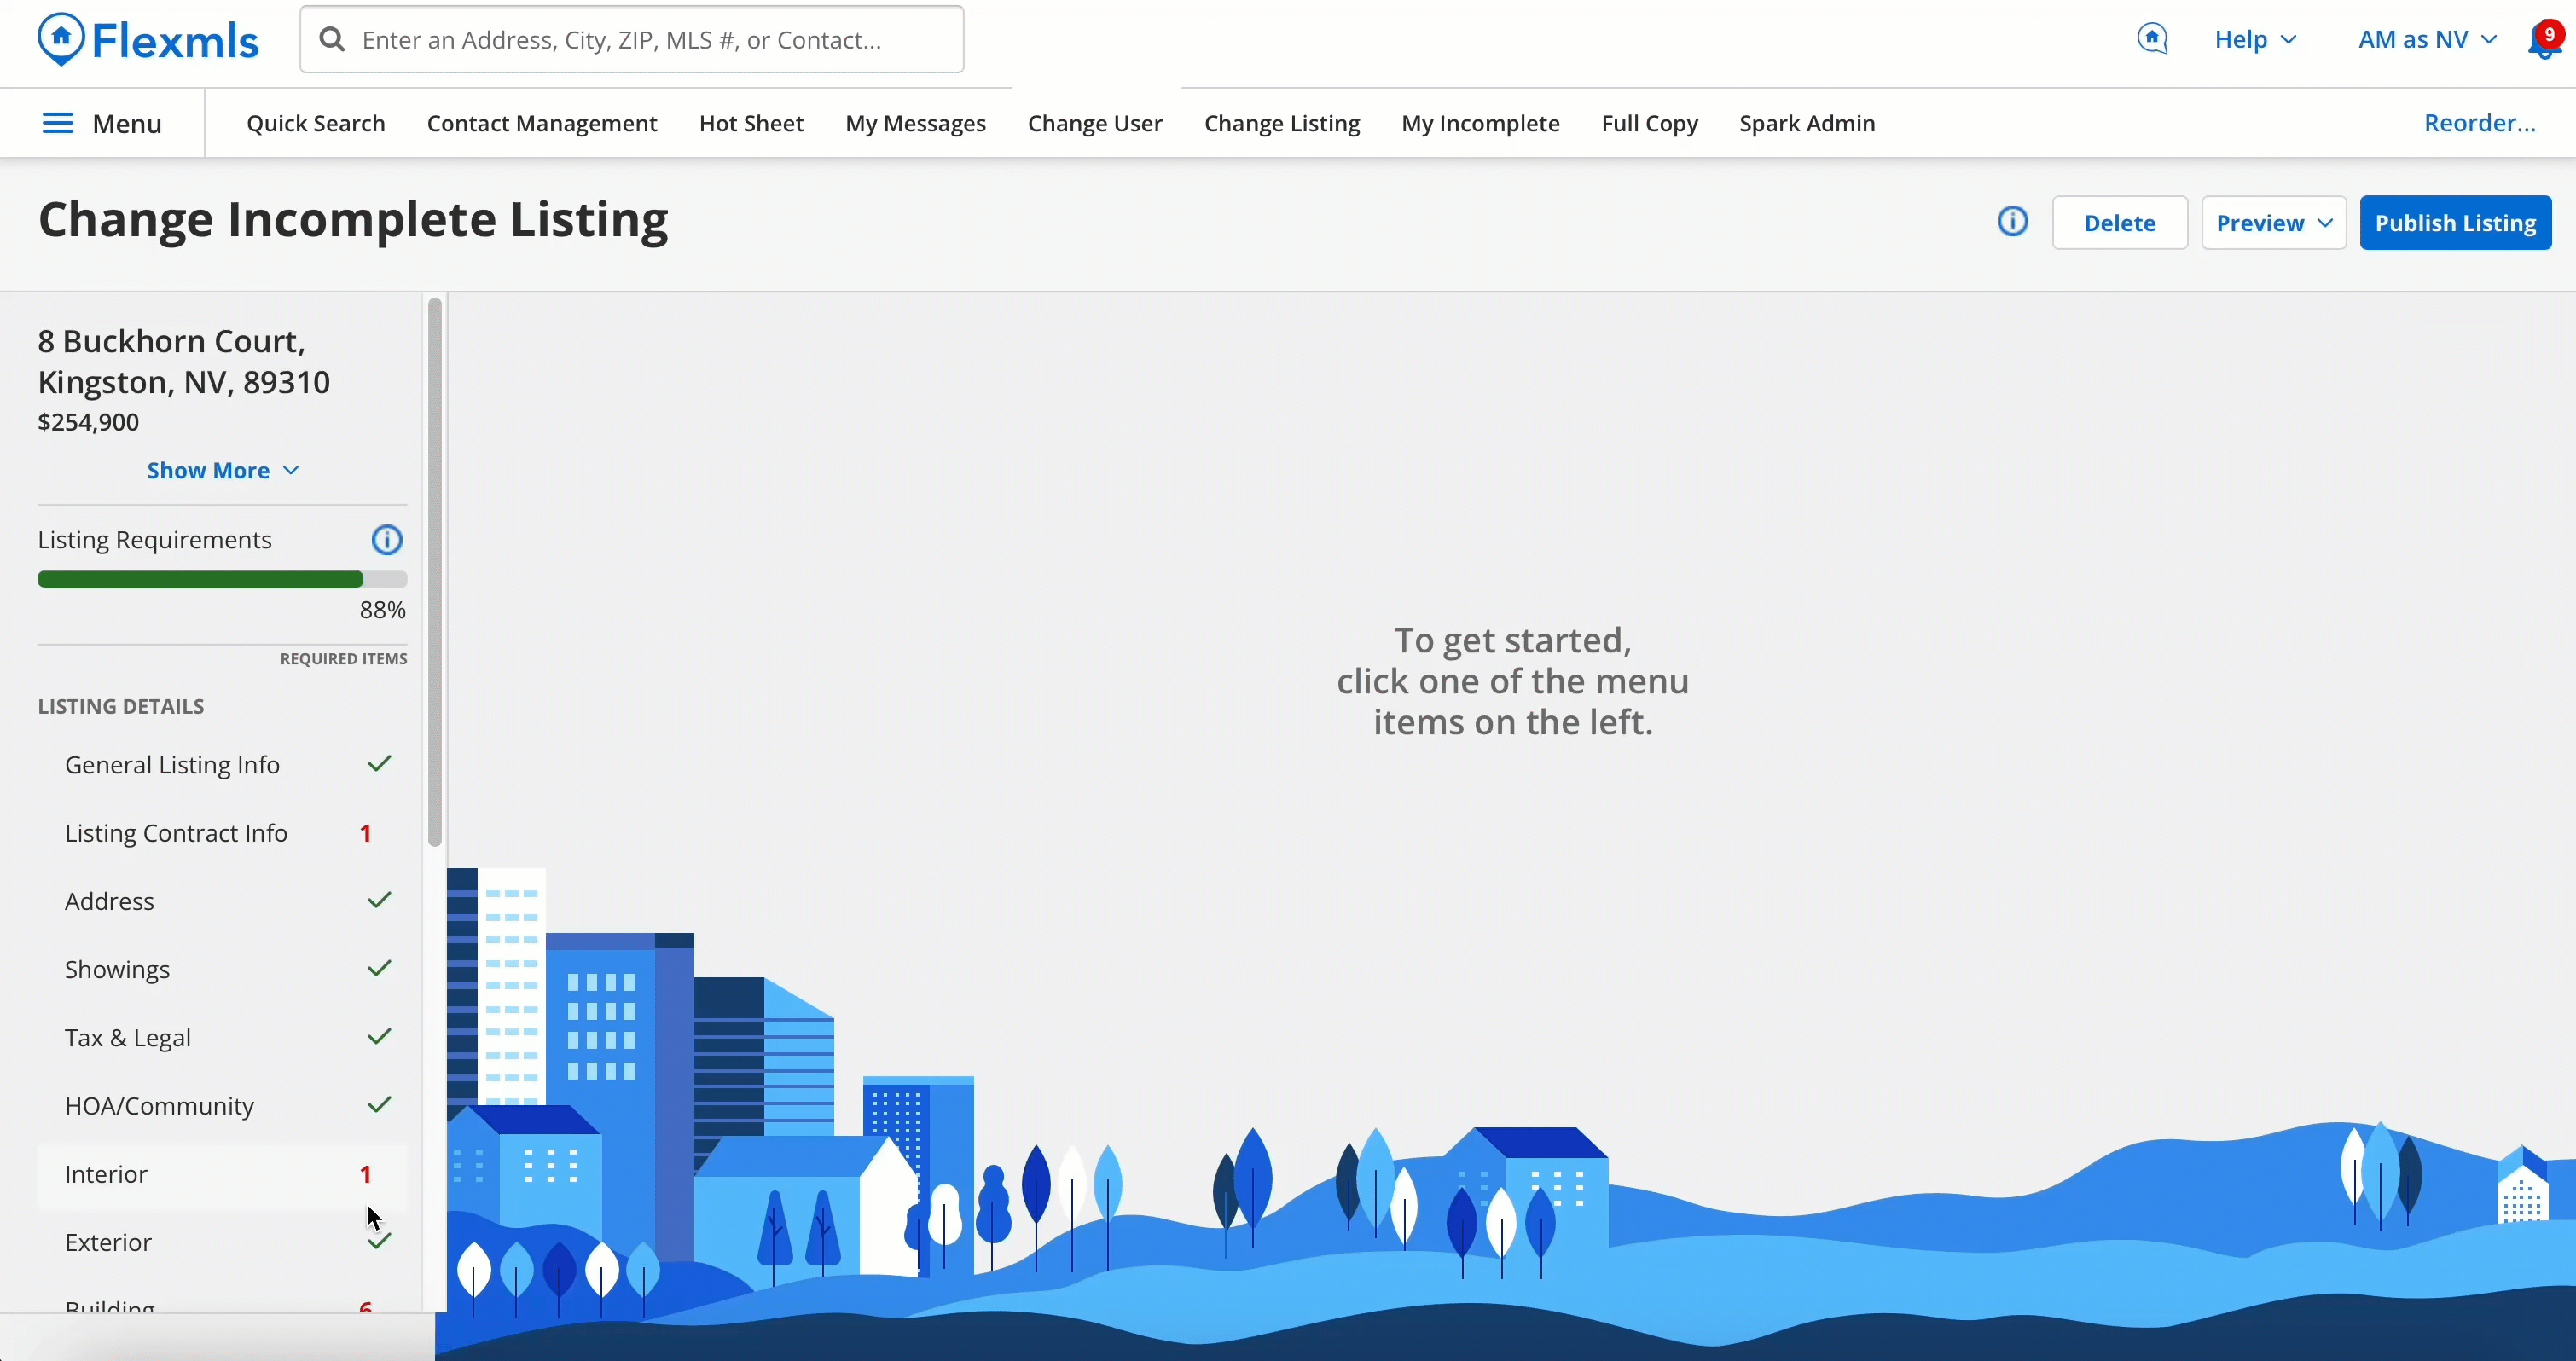
Task: Click the address search input field
Action: click(632, 40)
